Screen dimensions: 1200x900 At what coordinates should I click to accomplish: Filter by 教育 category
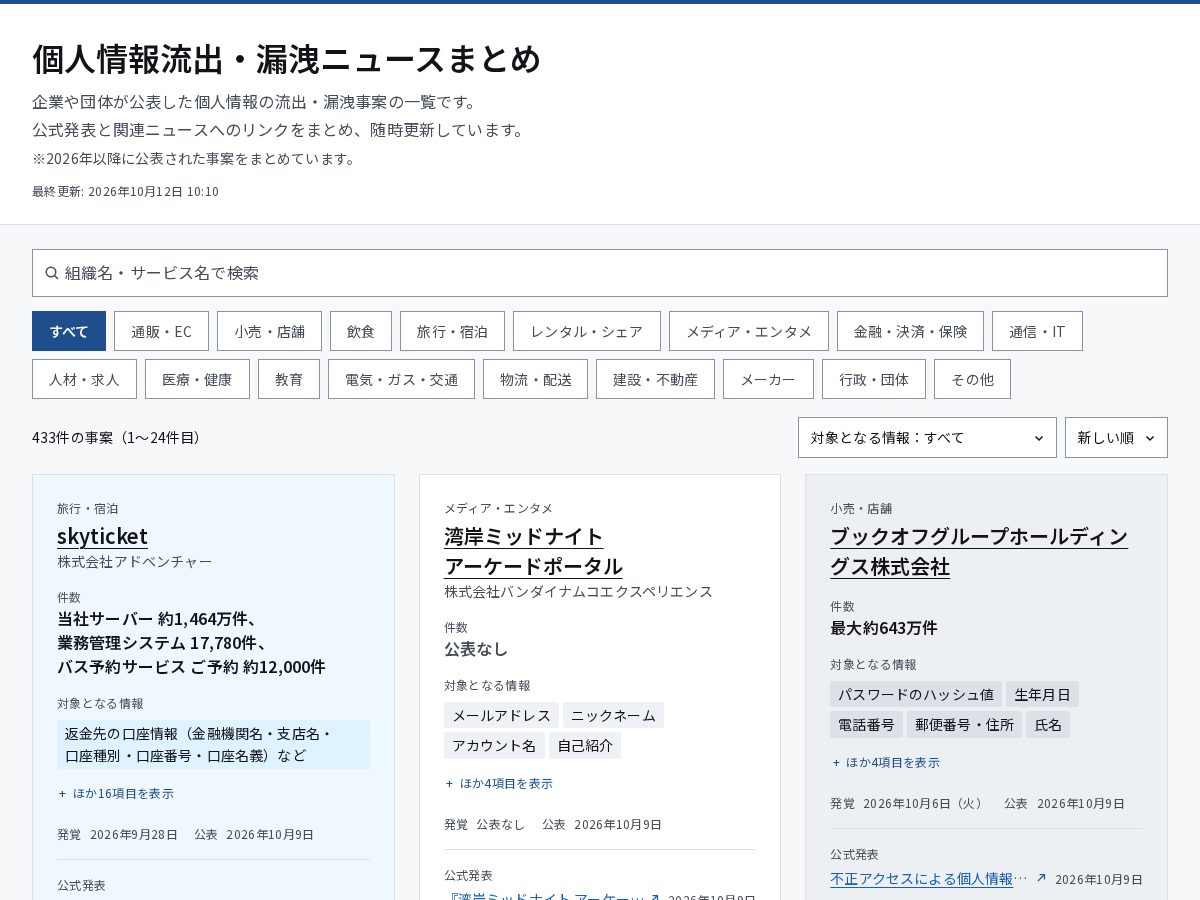[x=289, y=379]
